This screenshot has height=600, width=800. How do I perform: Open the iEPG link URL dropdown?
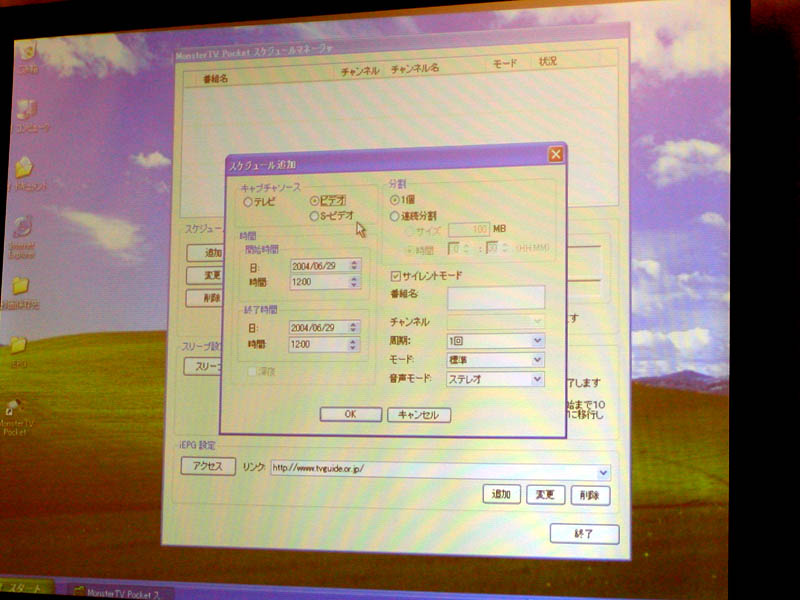click(602, 473)
